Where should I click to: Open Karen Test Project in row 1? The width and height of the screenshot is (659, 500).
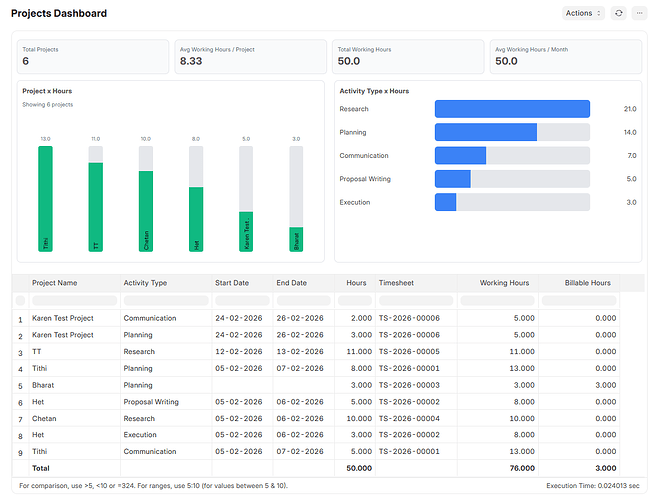[62, 318]
